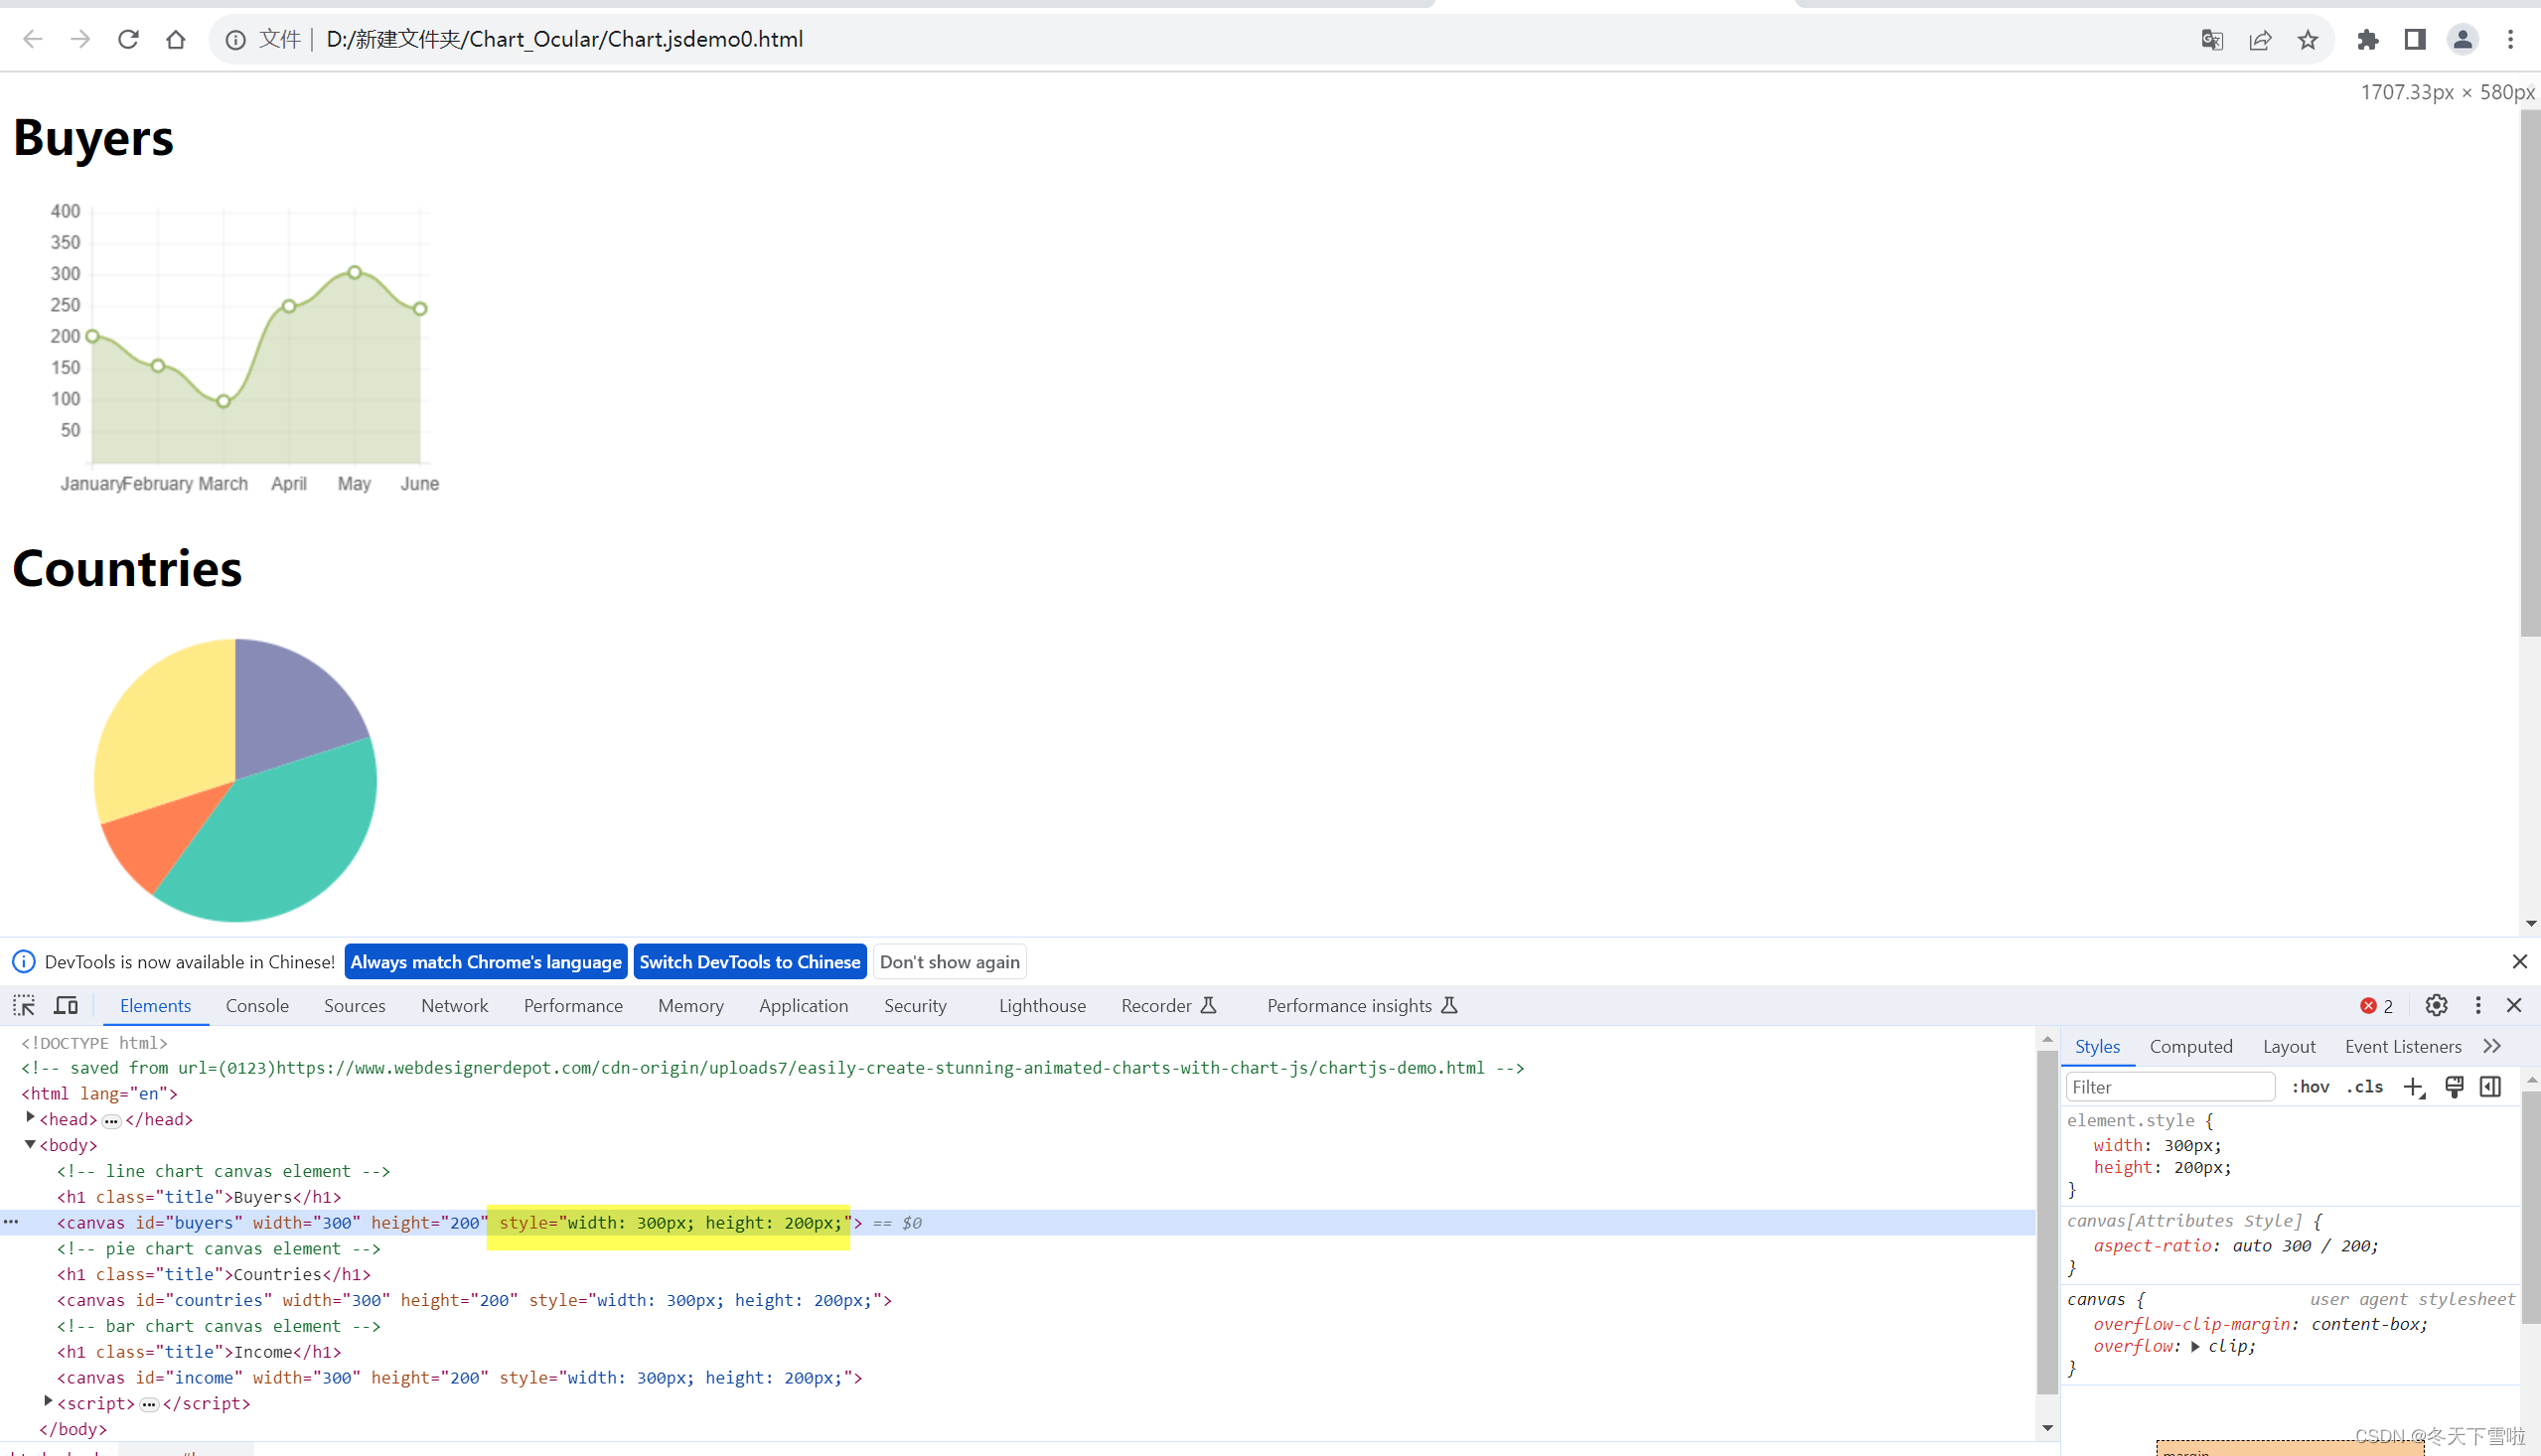Toggle device toolbar emulation

pyautogui.click(x=66, y=1005)
